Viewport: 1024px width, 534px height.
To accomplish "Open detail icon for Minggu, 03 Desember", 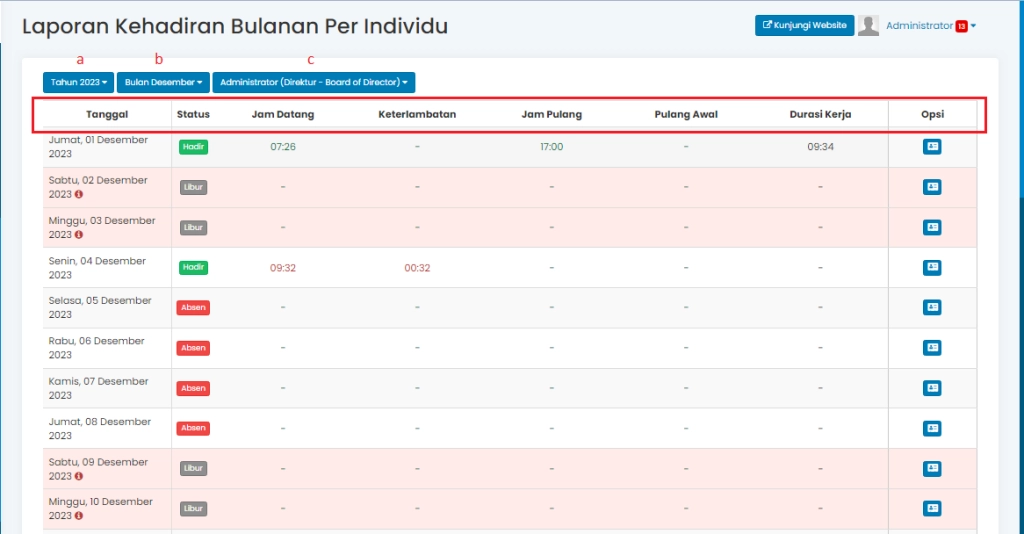I will tap(932, 227).
